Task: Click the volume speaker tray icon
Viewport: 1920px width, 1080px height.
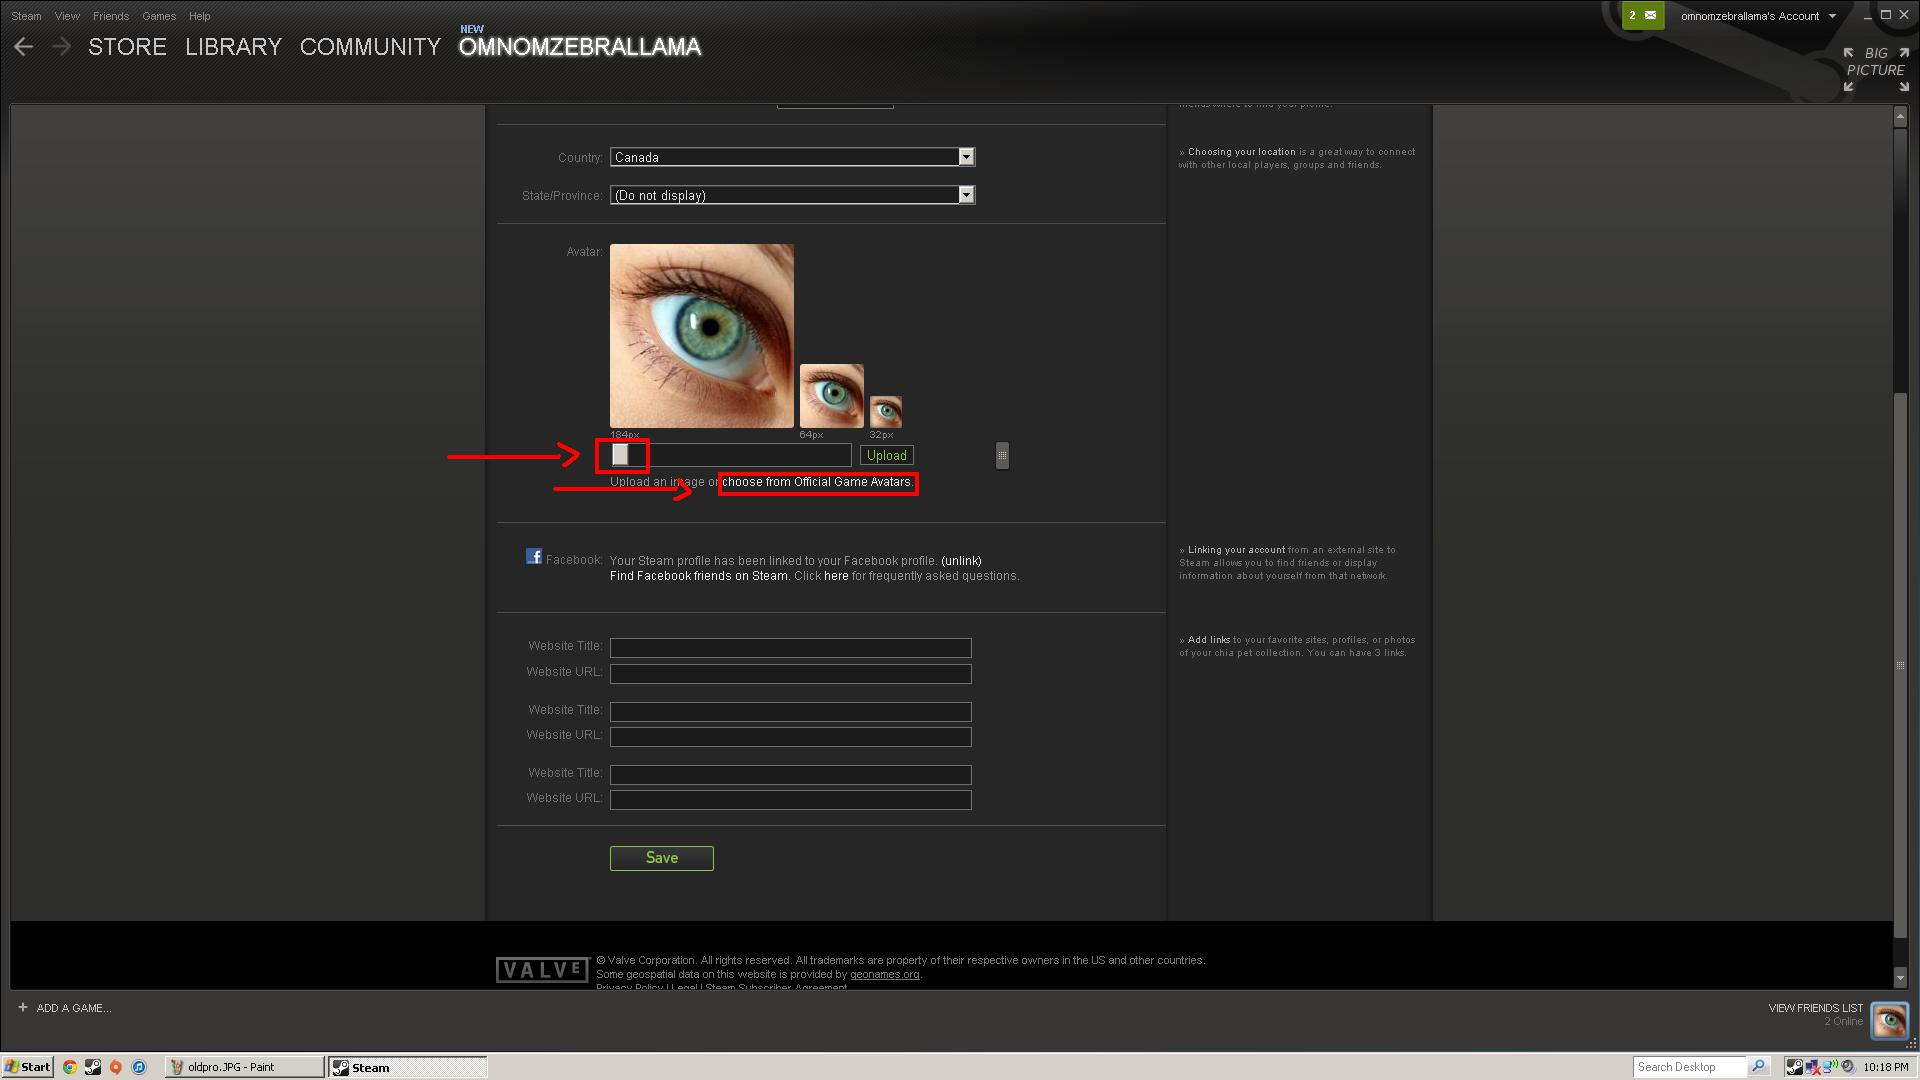Action: tap(1847, 1067)
